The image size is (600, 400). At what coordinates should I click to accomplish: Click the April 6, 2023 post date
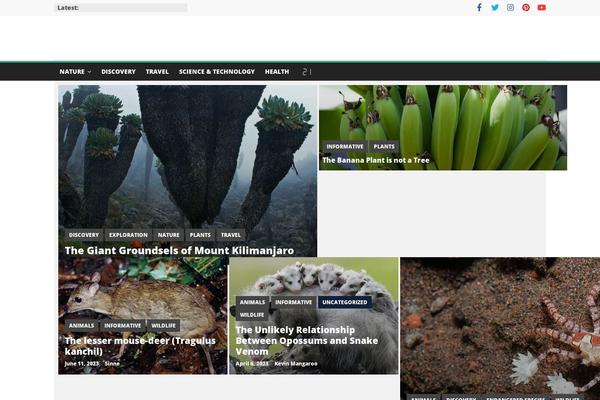click(x=252, y=364)
